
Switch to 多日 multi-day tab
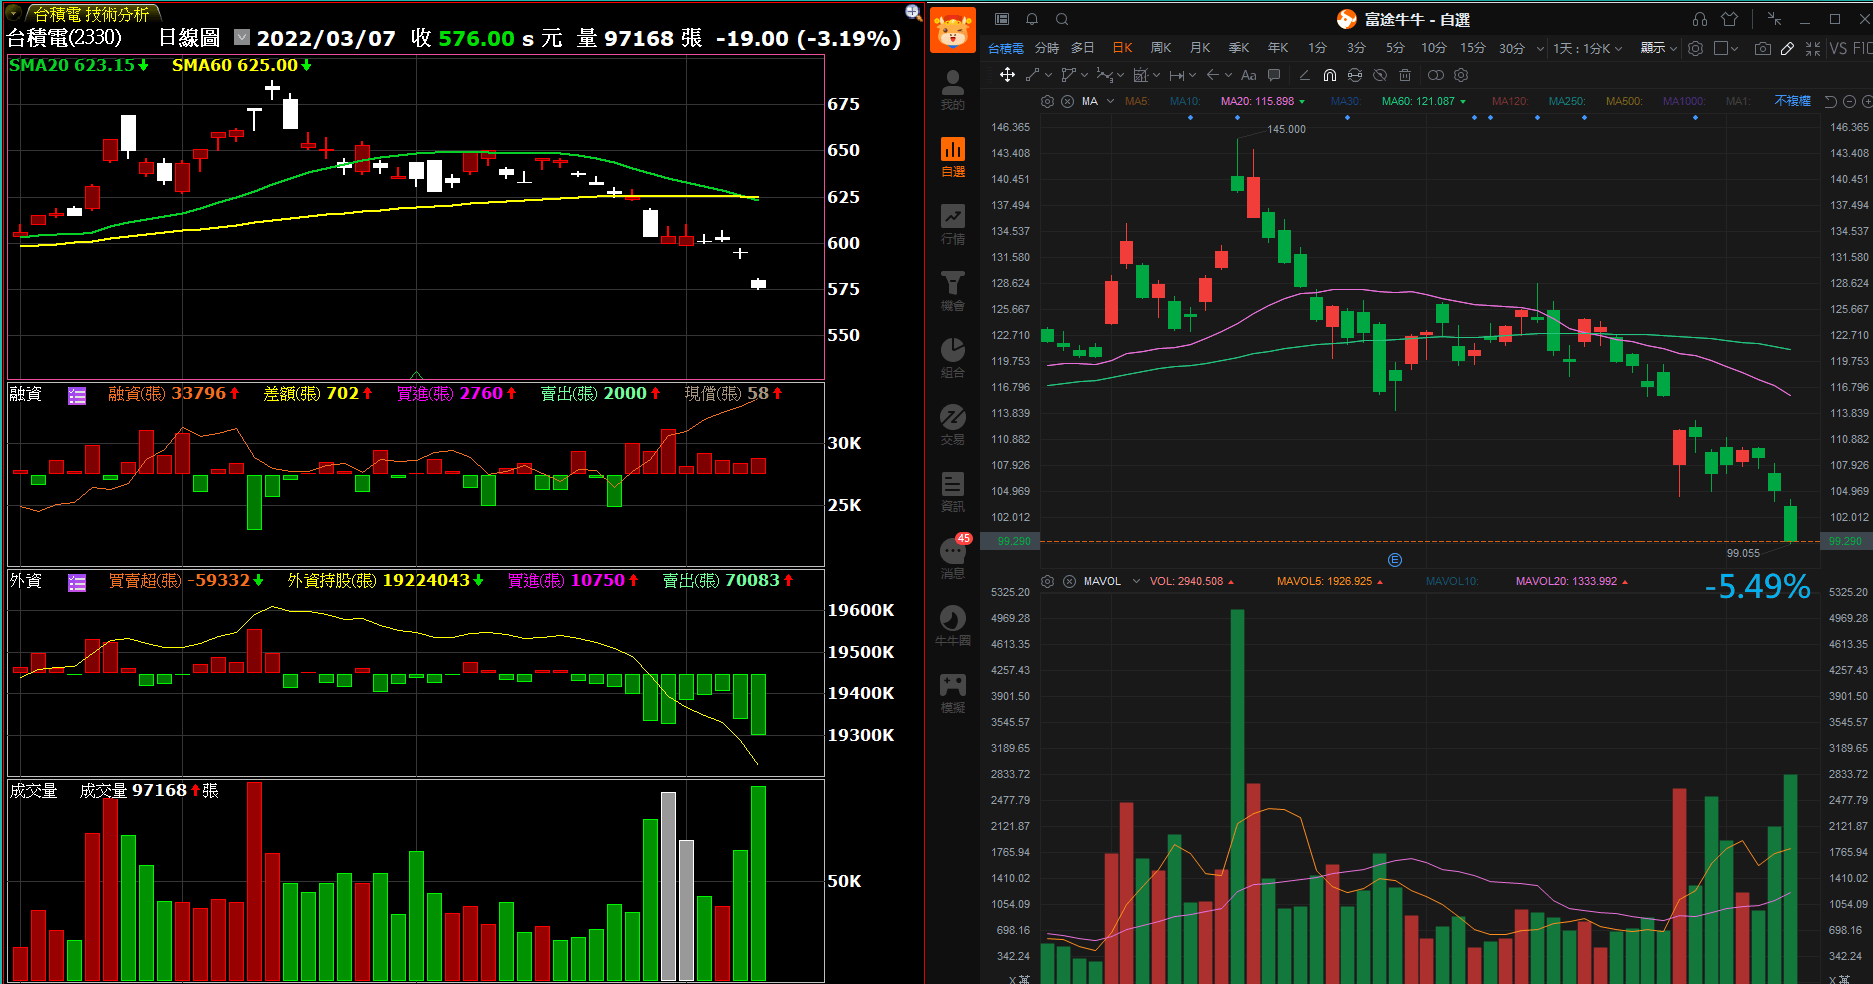click(x=1083, y=48)
